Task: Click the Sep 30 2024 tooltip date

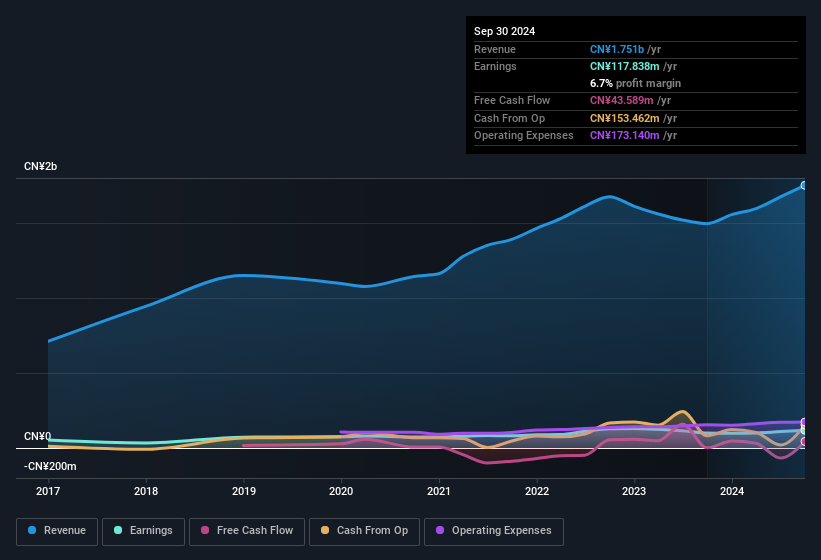Action: tap(504, 31)
